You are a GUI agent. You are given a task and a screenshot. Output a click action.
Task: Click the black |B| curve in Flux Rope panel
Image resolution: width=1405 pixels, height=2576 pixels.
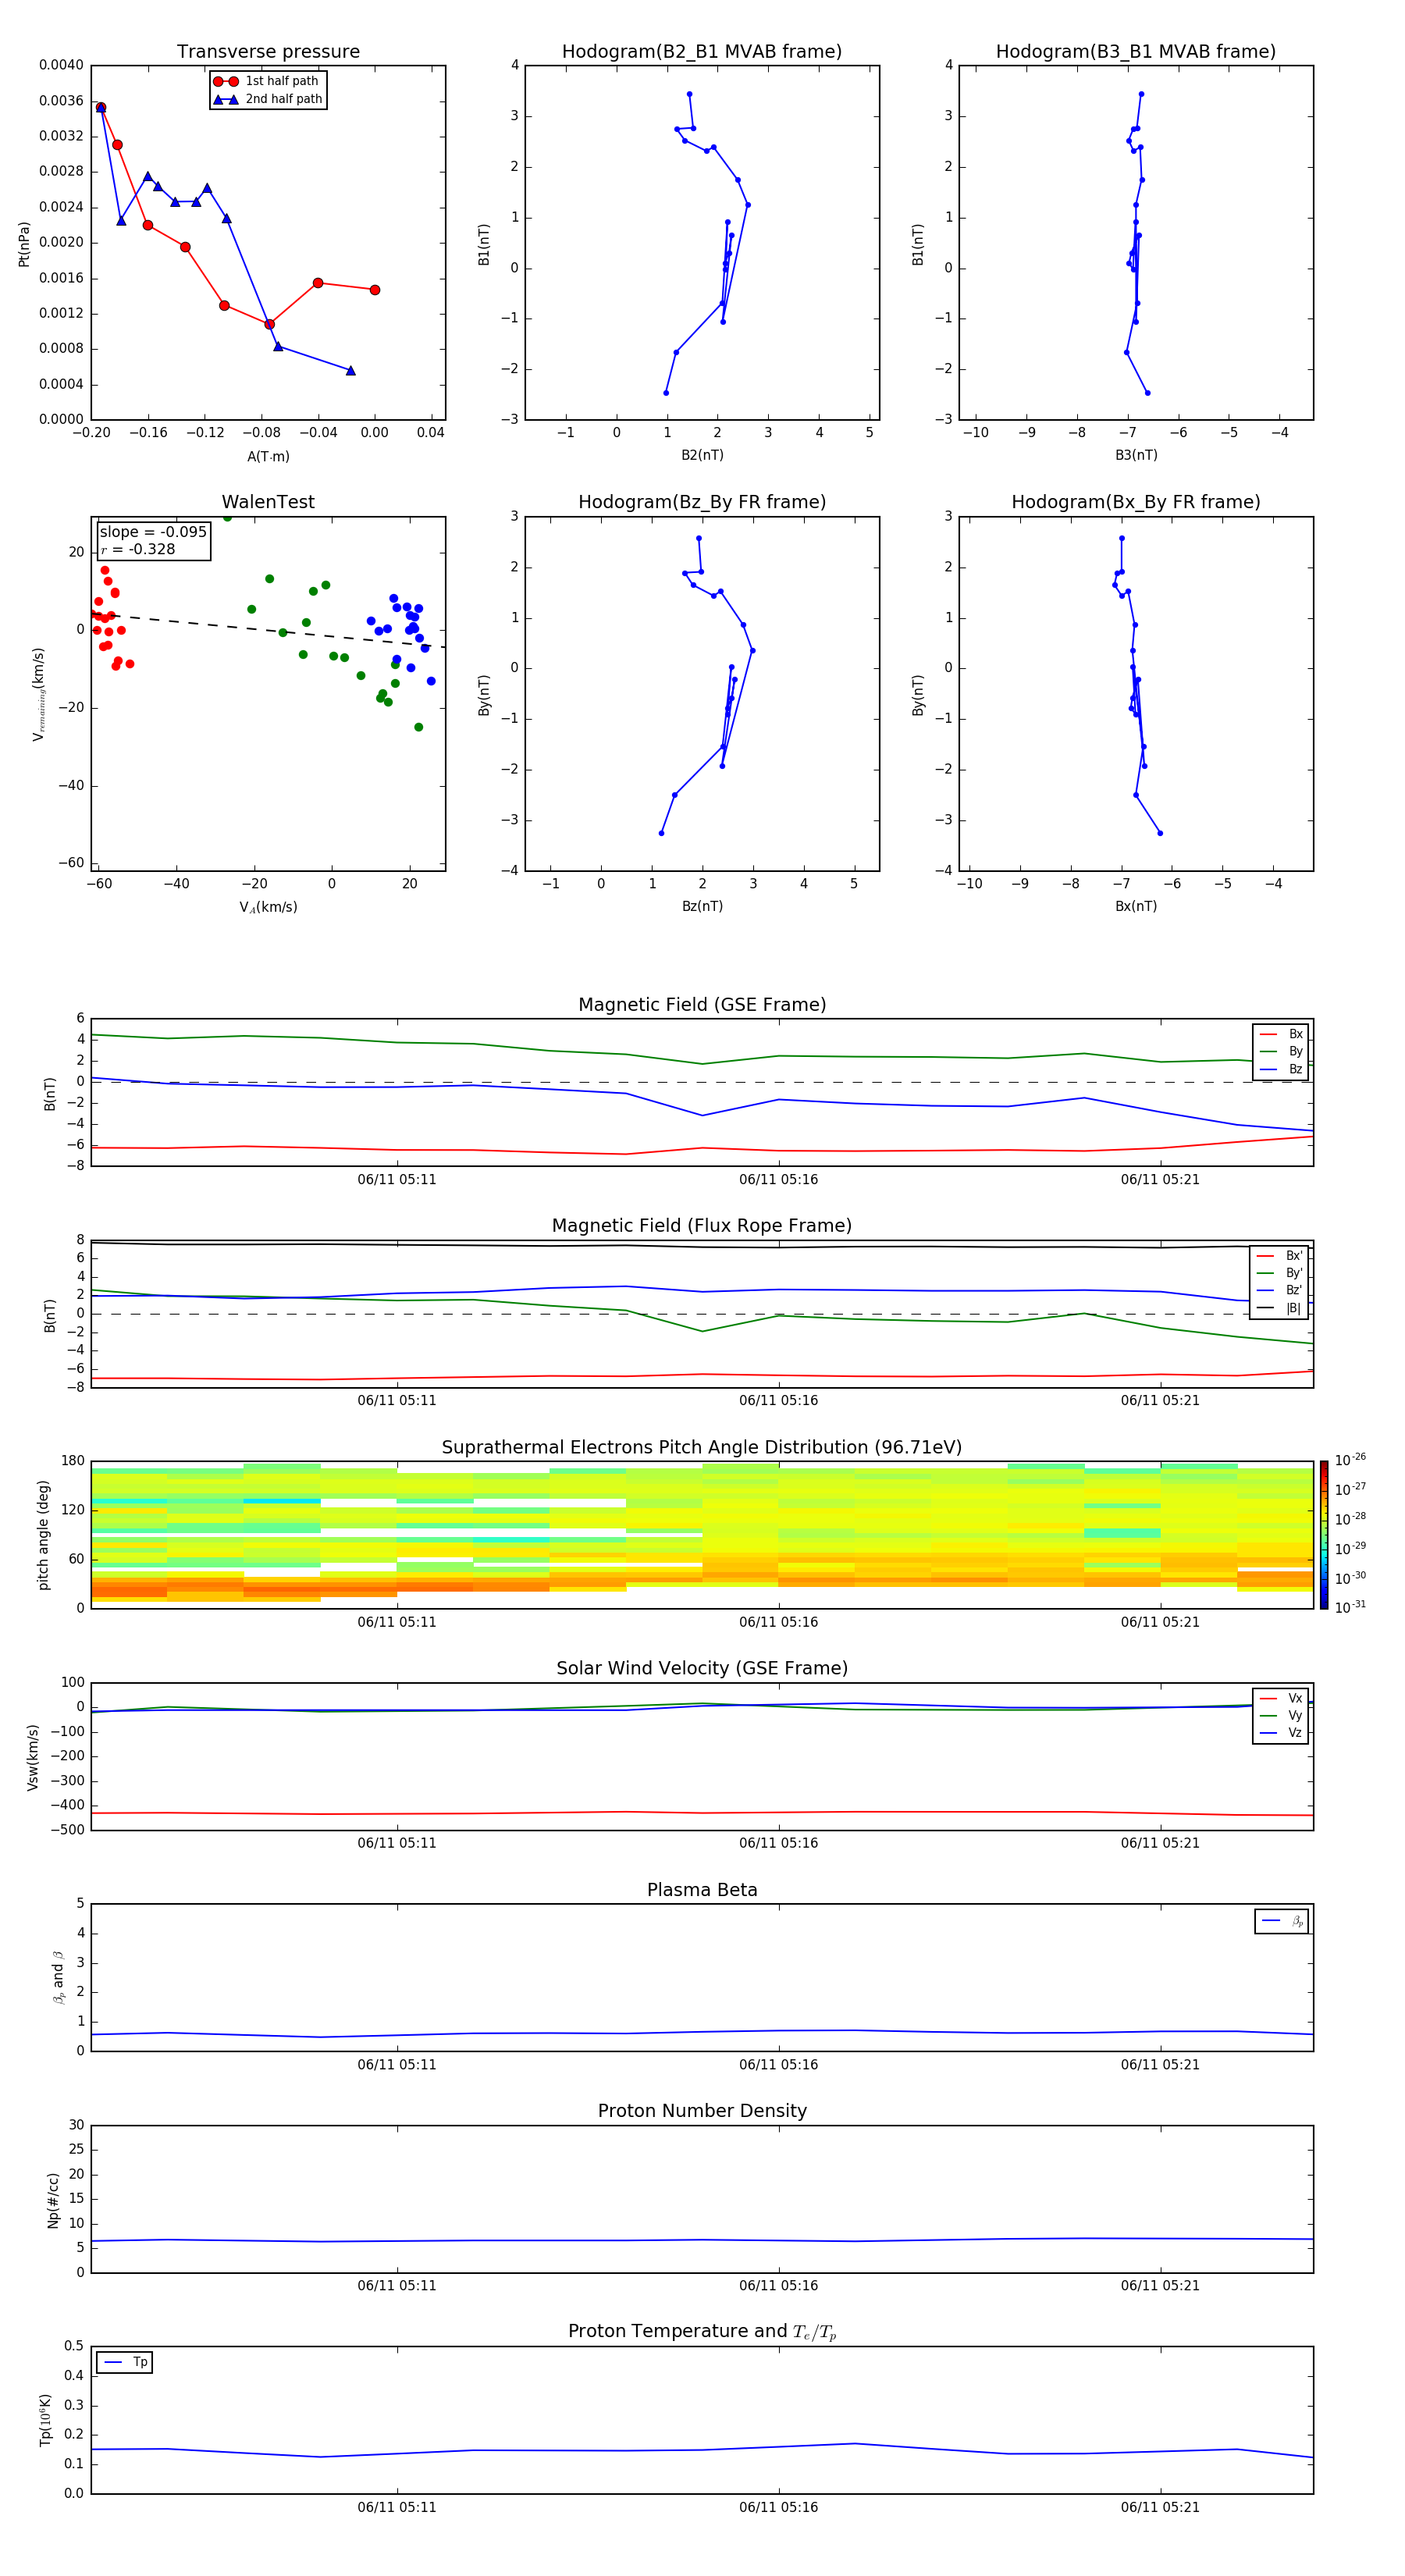700,1245
